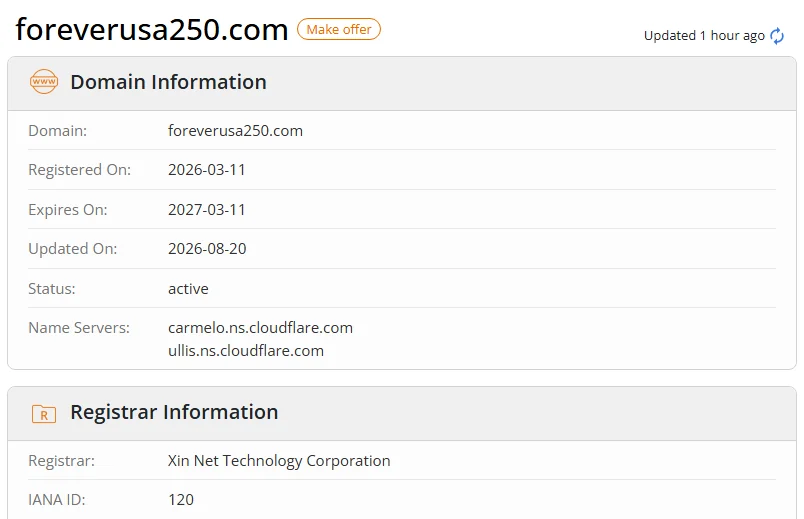Click the 'Updated On:' label
Screen dimensions: 804x519
point(73,249)
